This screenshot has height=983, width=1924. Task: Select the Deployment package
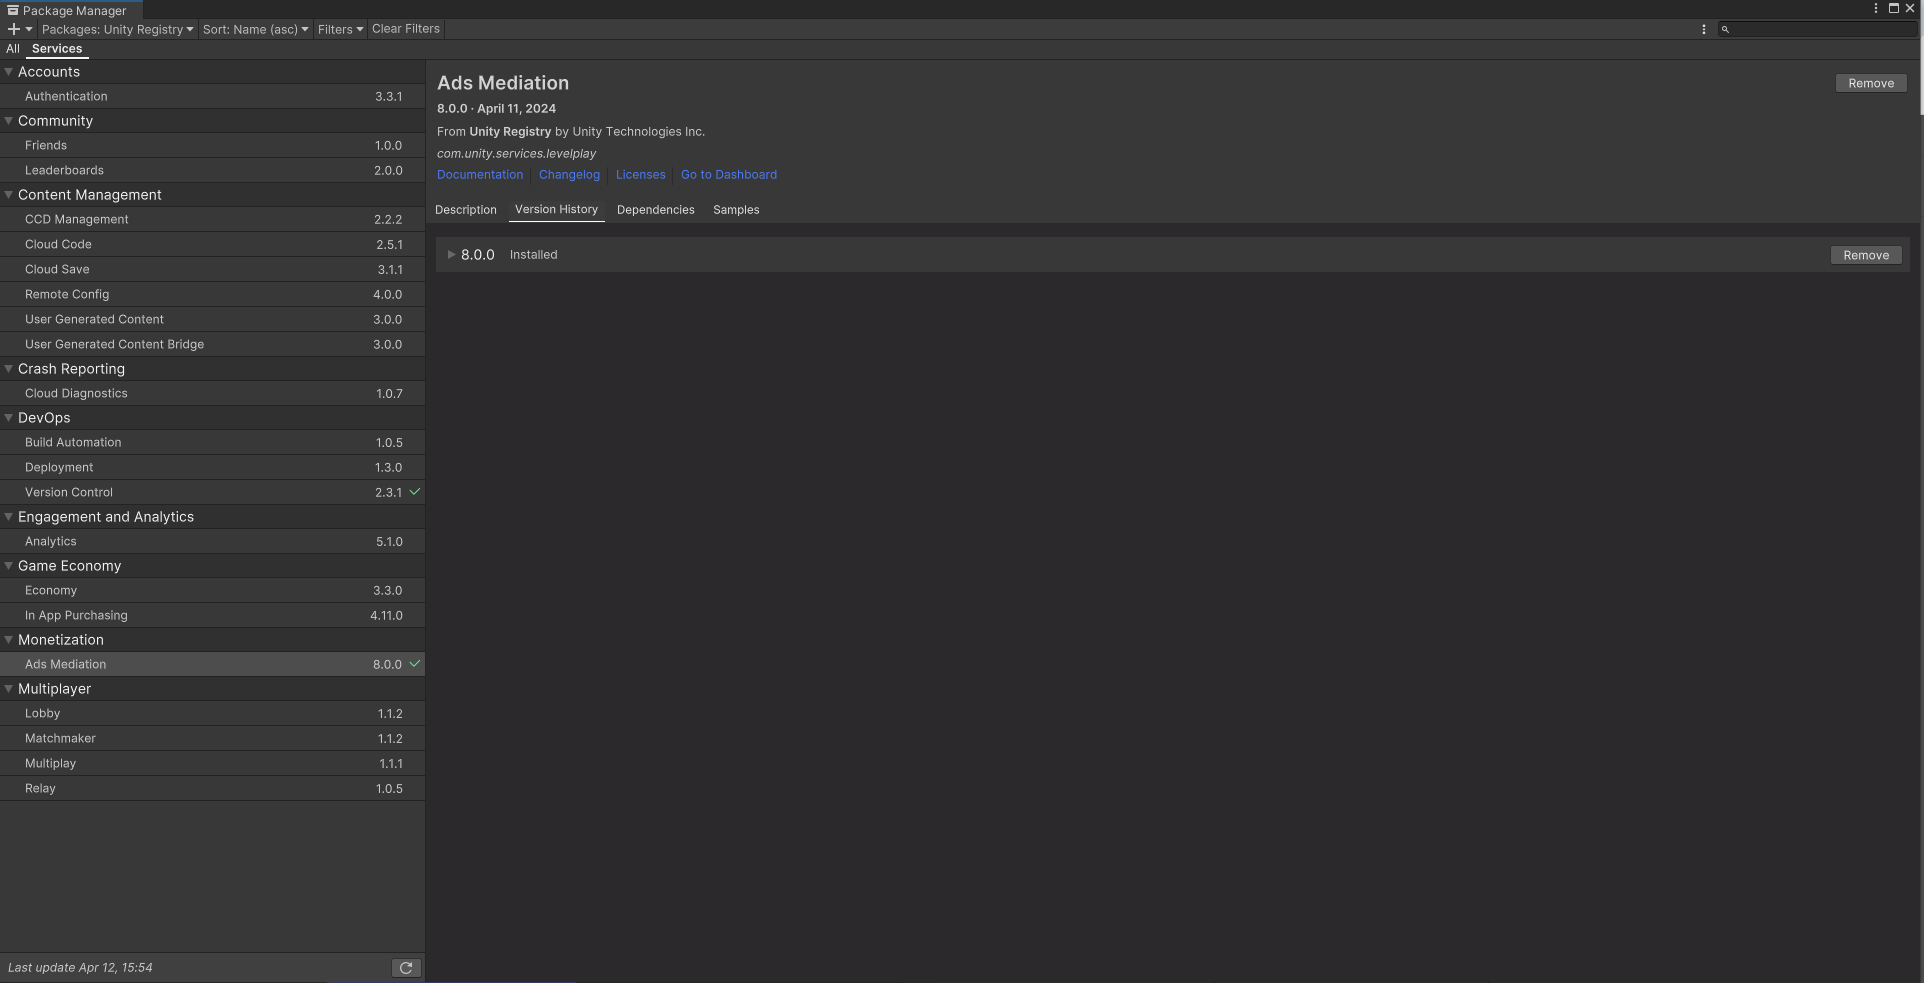click(x=212, y=468)
